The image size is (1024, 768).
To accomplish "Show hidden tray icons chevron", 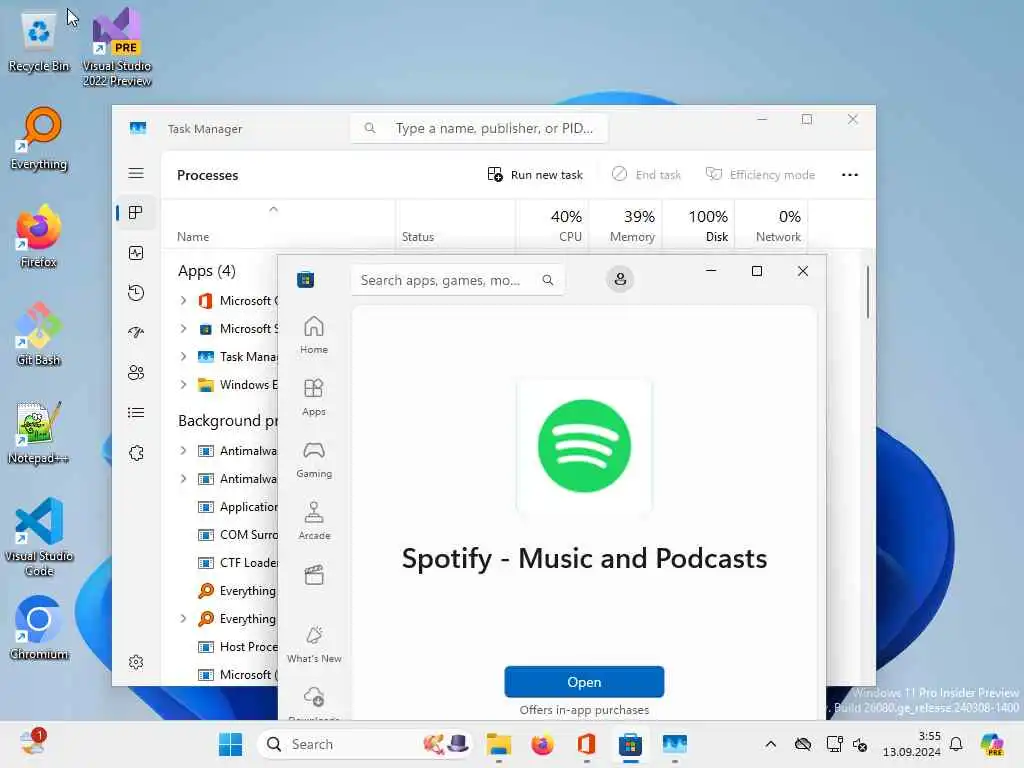I will tap(771, 744).
